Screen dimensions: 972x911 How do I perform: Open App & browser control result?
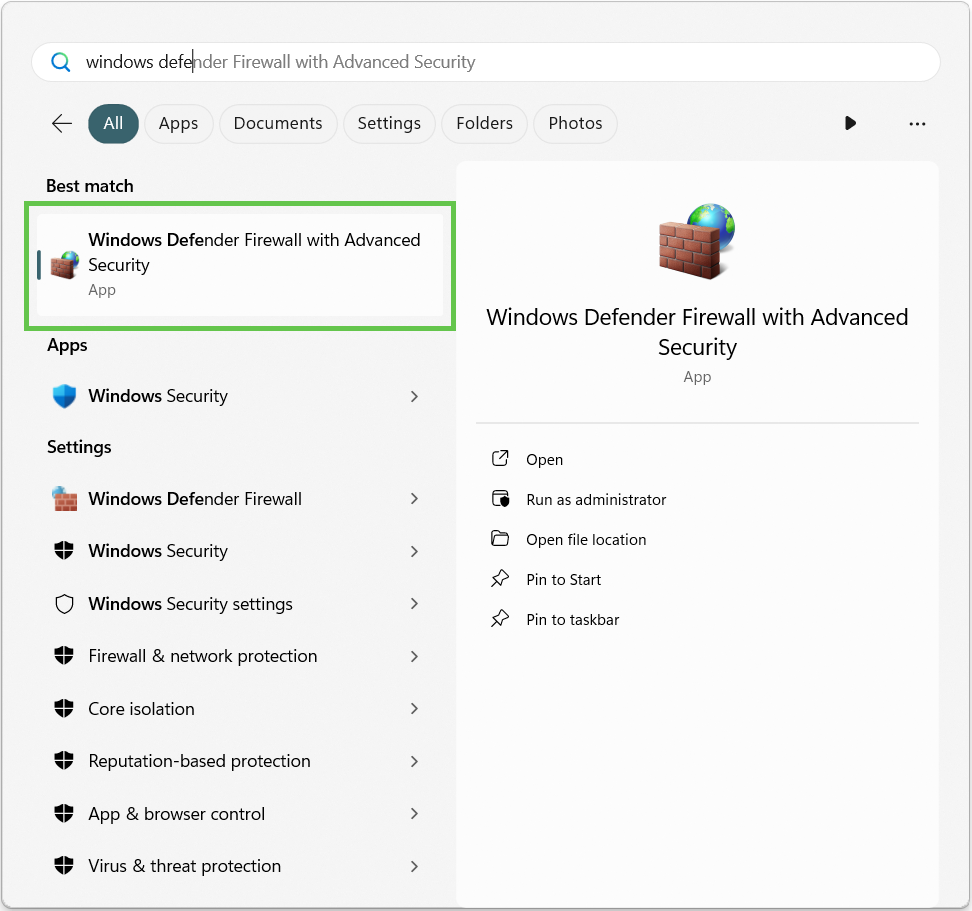pyautogui.click(x=240, y=813)
